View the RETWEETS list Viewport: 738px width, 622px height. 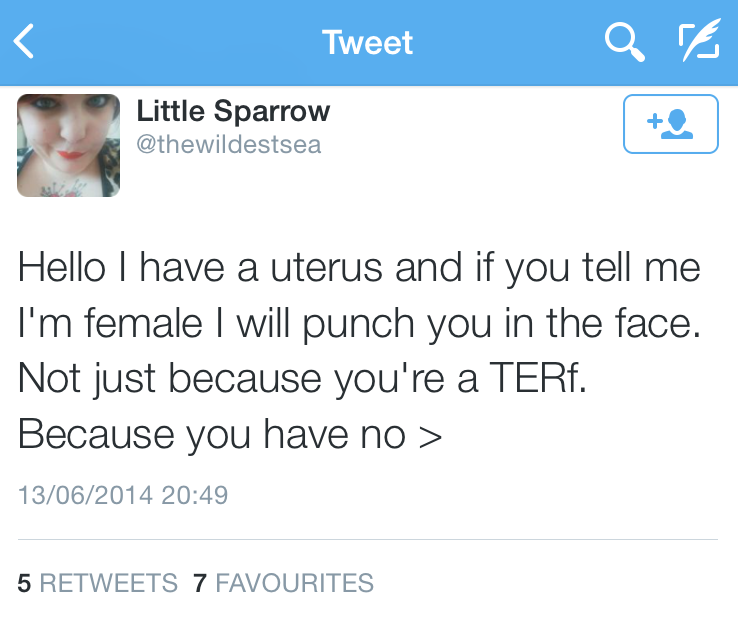[x=109, y=582]
